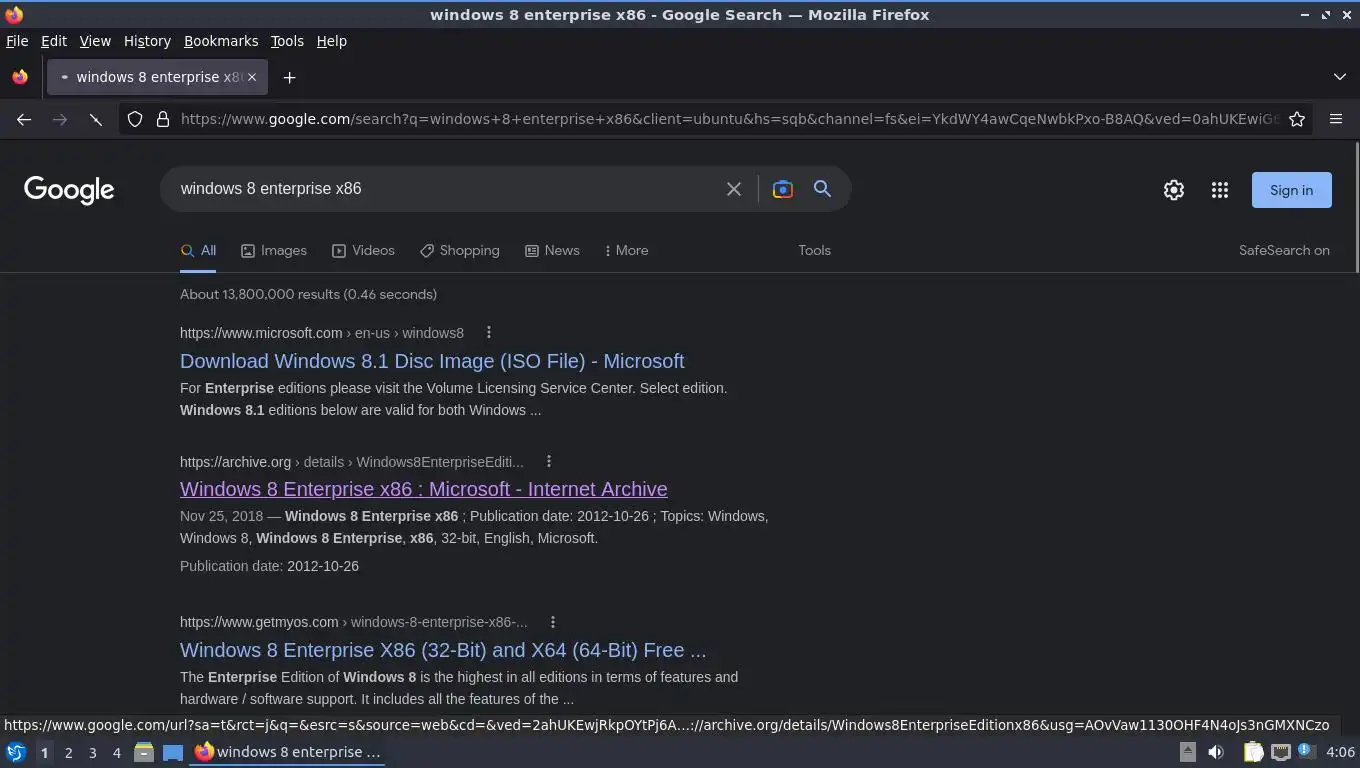This screenshot has height=768, width=1360.
Task: Switch to the Images tab
Action: tap(274, 250)
